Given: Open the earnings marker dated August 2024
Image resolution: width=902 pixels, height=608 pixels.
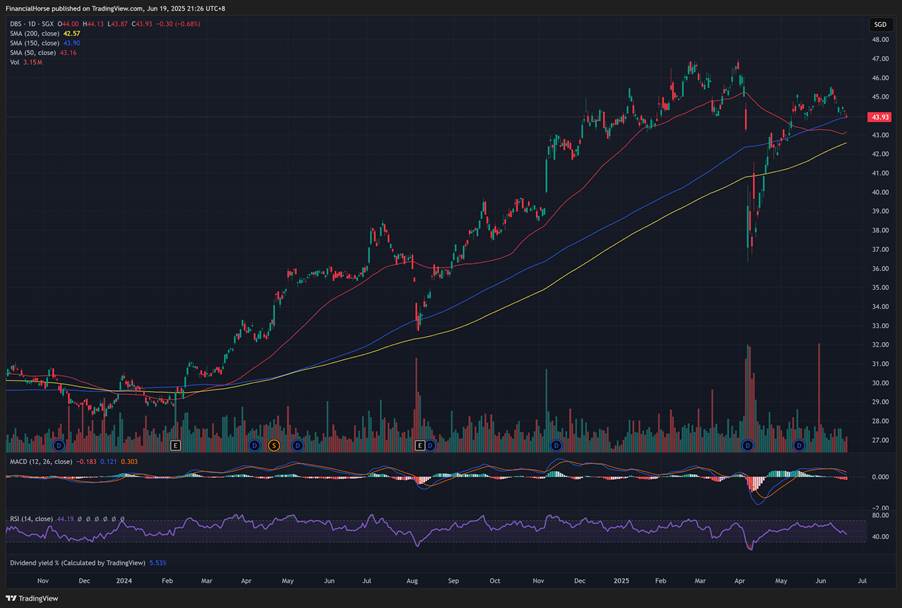Looking at the screenshot, I should coord(420,445).
